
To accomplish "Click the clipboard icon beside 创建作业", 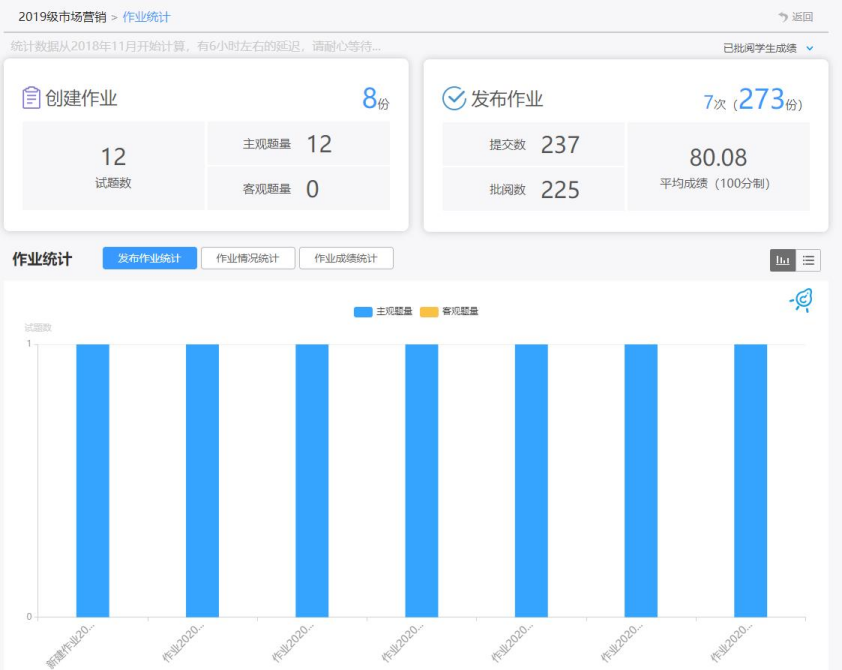I will pyautogui.click(x=31, y=98).
